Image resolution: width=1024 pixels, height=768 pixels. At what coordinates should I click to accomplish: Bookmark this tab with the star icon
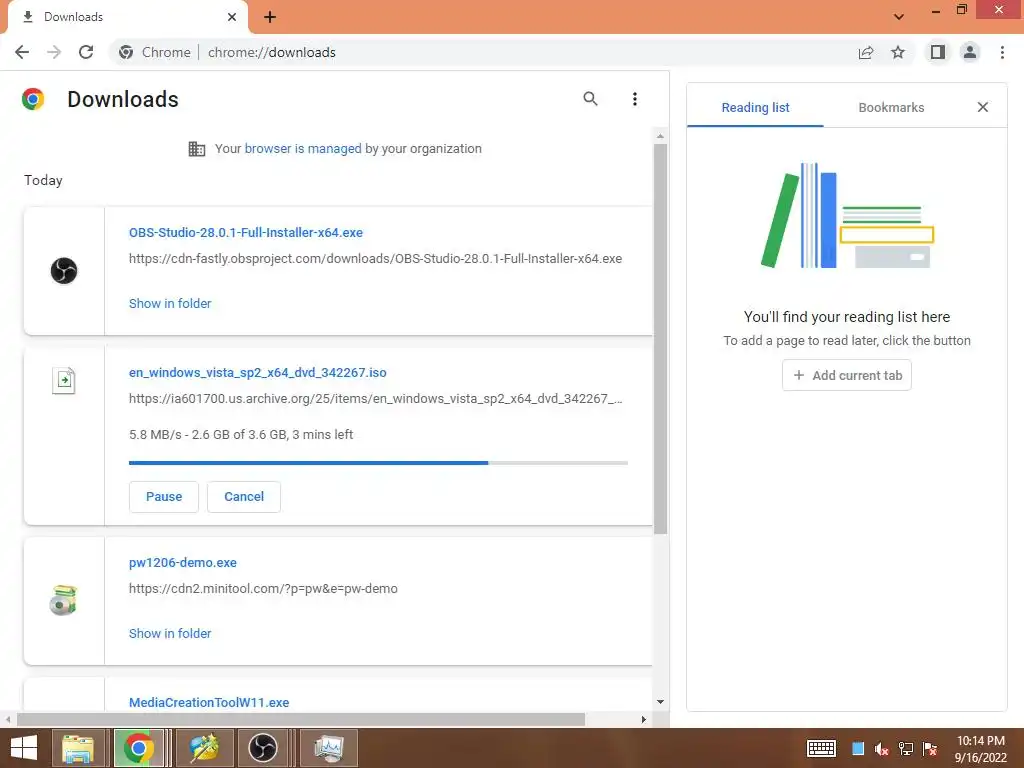click(898, 52)
